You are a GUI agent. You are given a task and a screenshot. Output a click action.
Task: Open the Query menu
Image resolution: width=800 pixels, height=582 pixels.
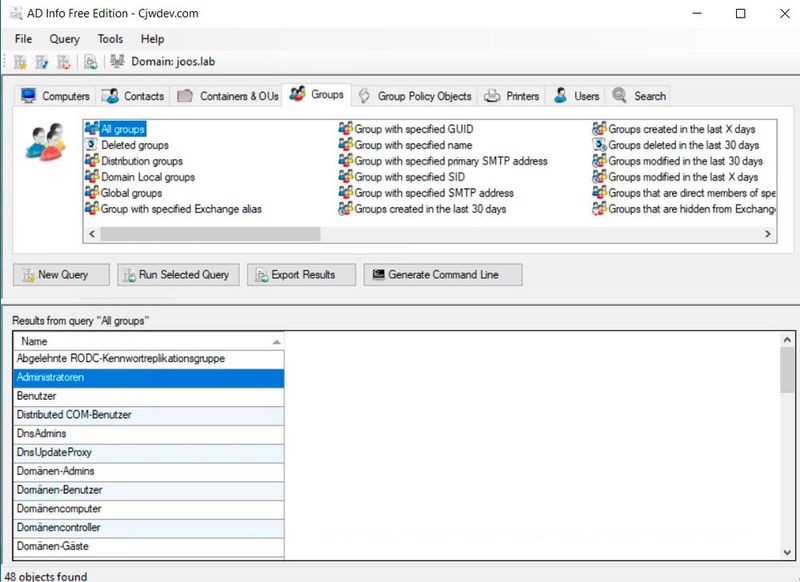pyautogui.click(x=63, y=38)
